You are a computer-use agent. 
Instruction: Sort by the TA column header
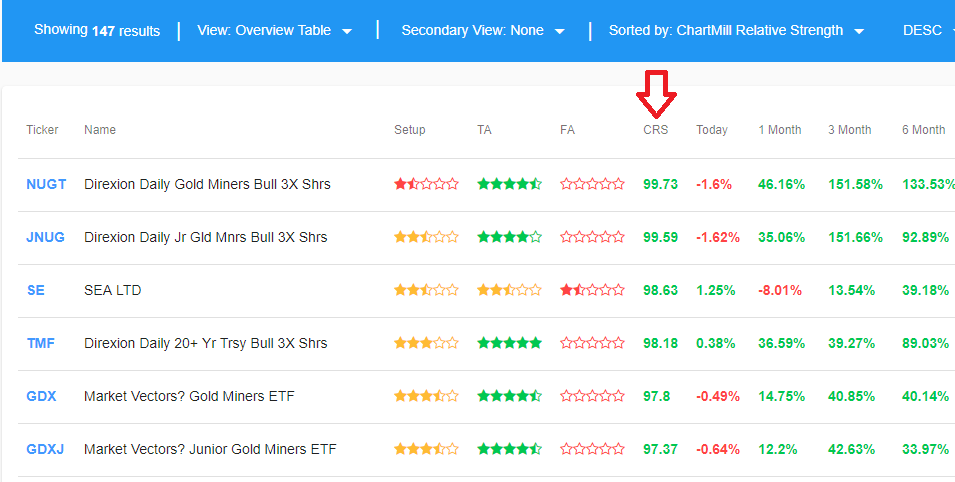(484, 130)
